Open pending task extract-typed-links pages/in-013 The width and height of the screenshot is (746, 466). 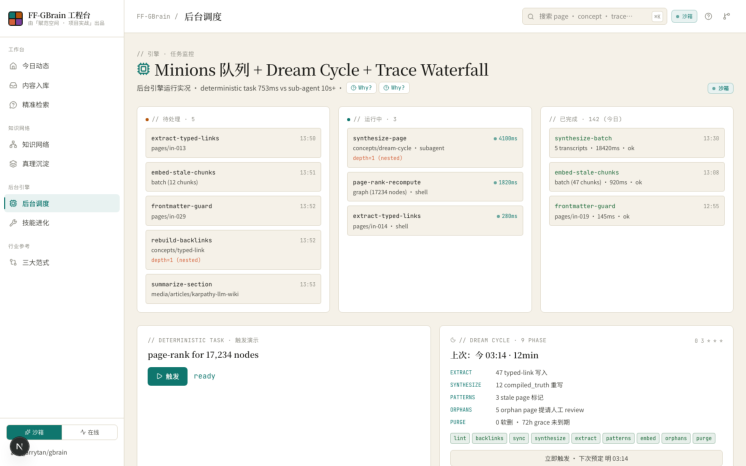[233, 143]
